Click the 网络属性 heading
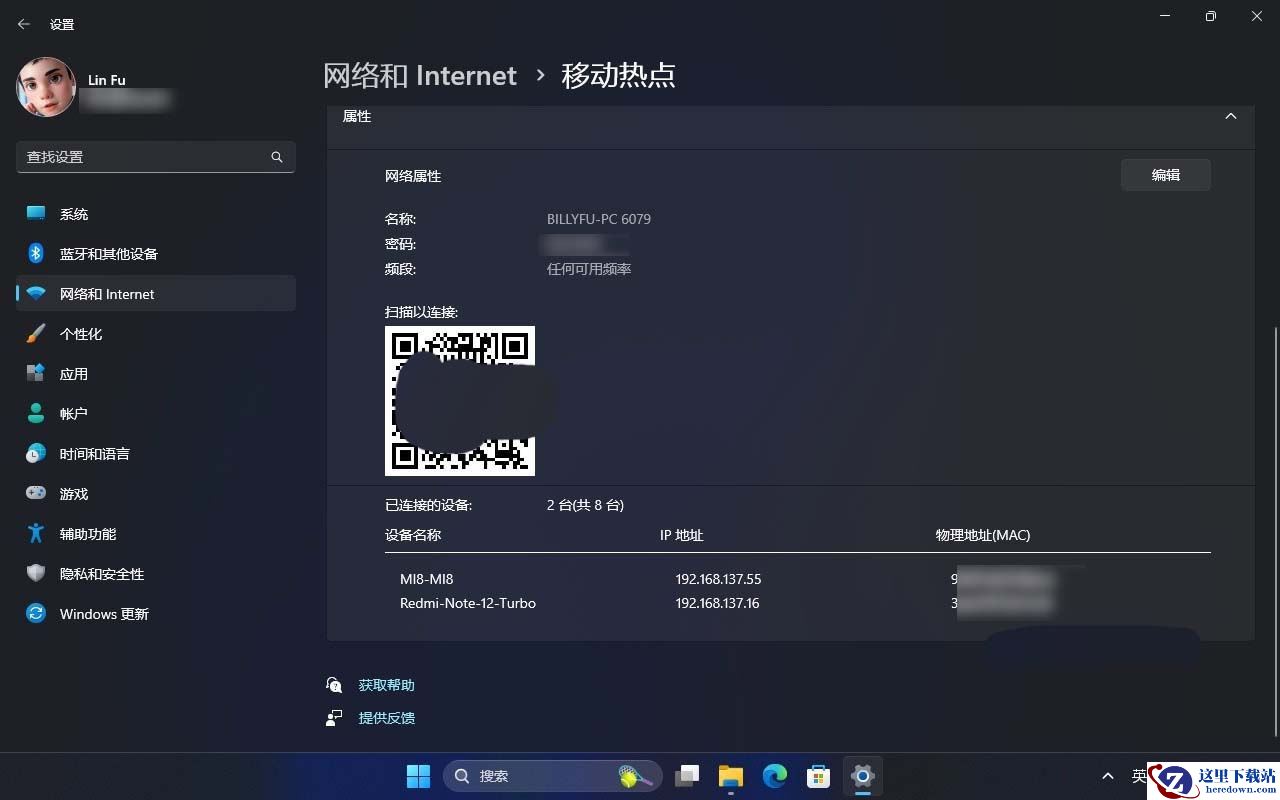The height and width of the screenshot is (800, 1280). click(x=413, y=176)
